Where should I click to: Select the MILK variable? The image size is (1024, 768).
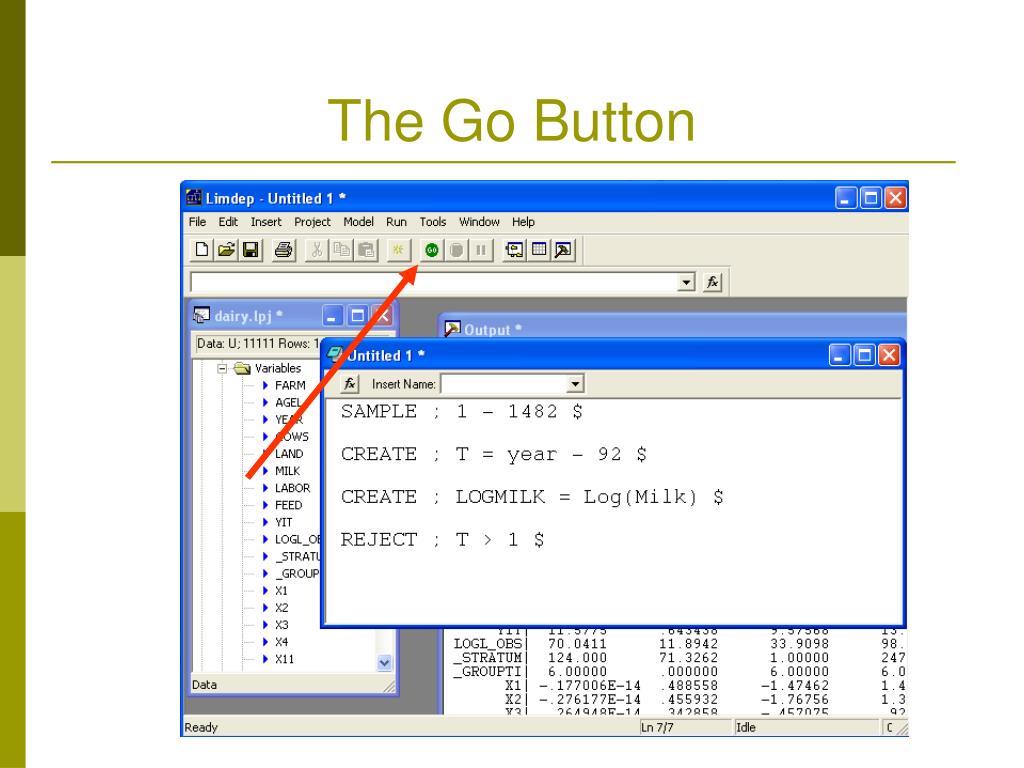click(287, 471)
